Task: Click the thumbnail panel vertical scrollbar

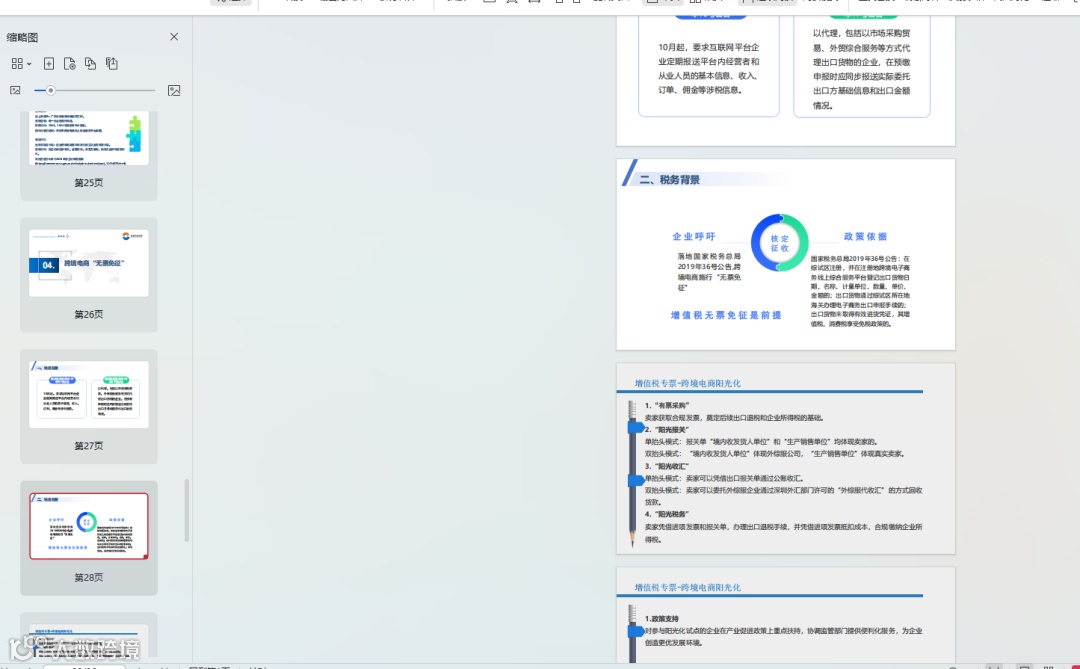Action: click(x=187, y=510)
